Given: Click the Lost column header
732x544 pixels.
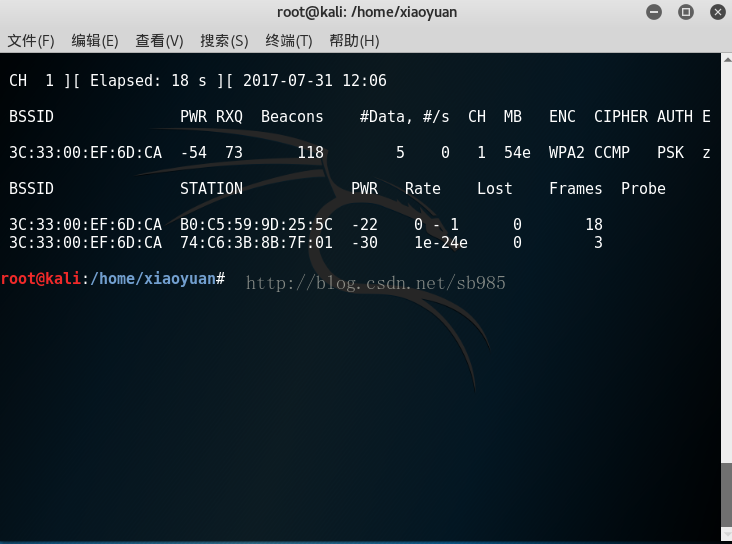Looking at the screenshot, I should tap(495, 188).
